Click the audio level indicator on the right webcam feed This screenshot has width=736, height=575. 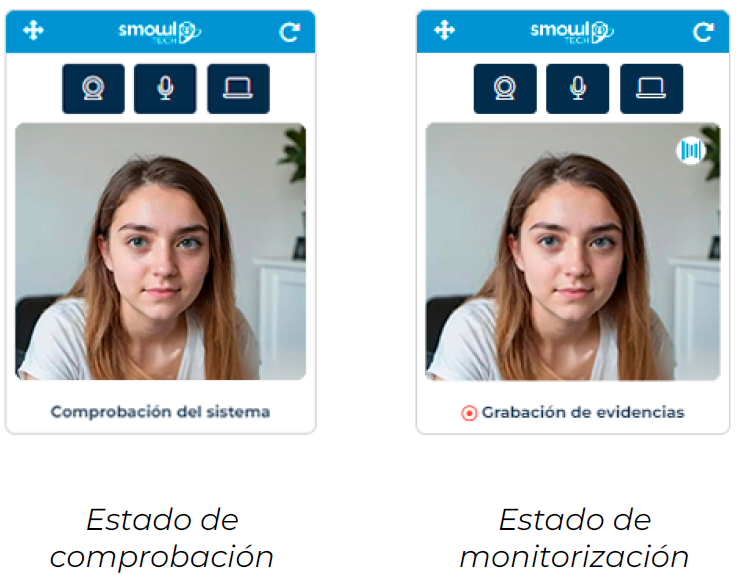click(x=691, y=151)
